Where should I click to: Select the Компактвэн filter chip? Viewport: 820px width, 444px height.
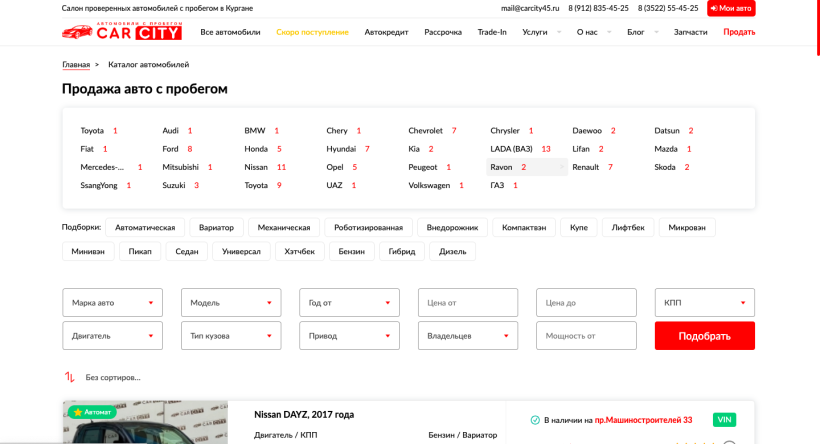(x=524, y=227)
